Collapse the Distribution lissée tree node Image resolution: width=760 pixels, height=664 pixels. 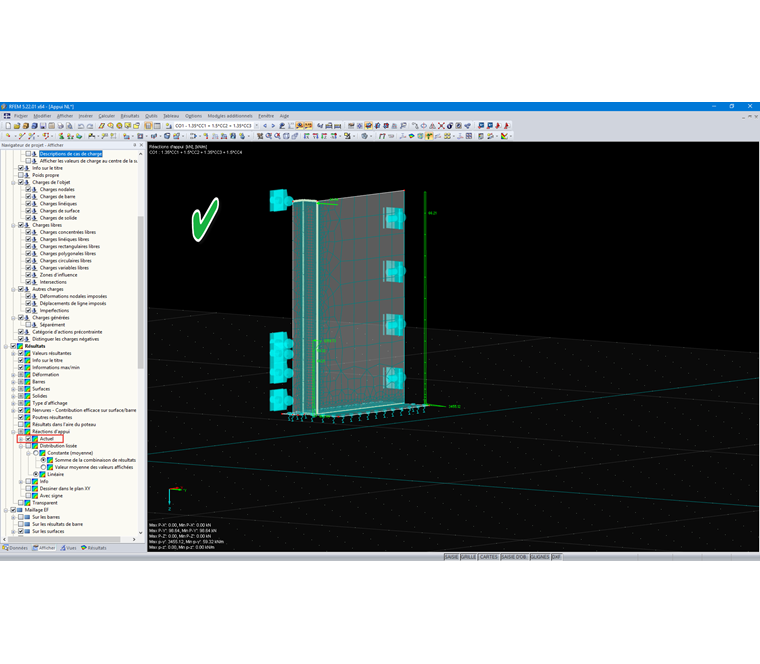pyautogui.click(x=21, y=446)
